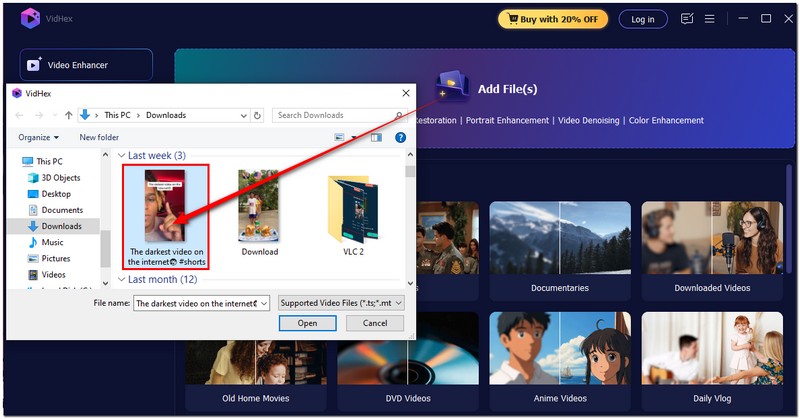
Task: Open the hamburger menu in title bar
Action: point(709,19)
